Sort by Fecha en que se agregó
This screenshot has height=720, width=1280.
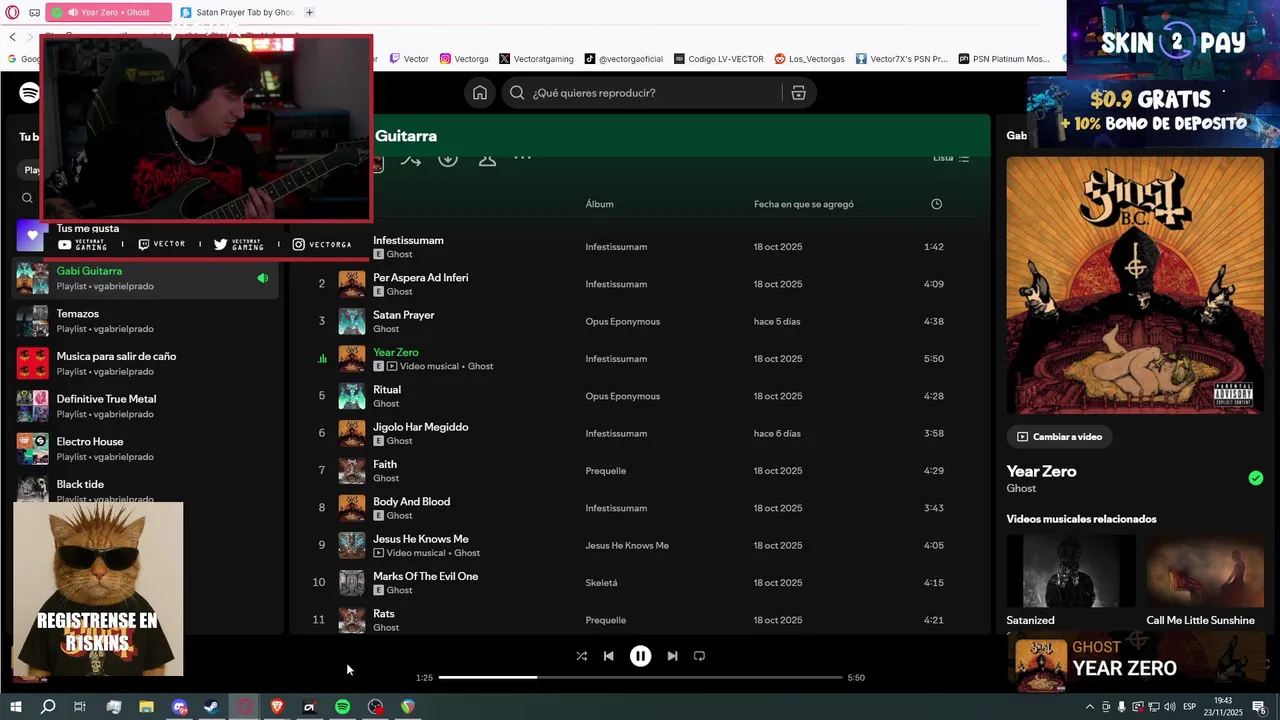(x=804, y=204)
